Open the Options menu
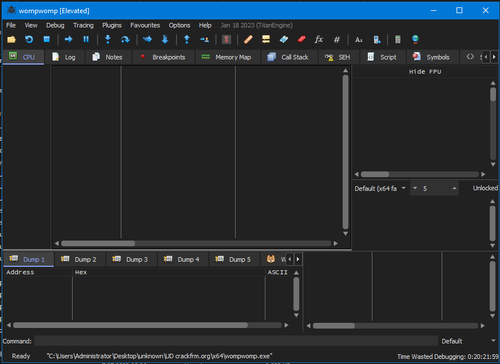Viewport: 500px width, 364px height. tap(179, 25)
